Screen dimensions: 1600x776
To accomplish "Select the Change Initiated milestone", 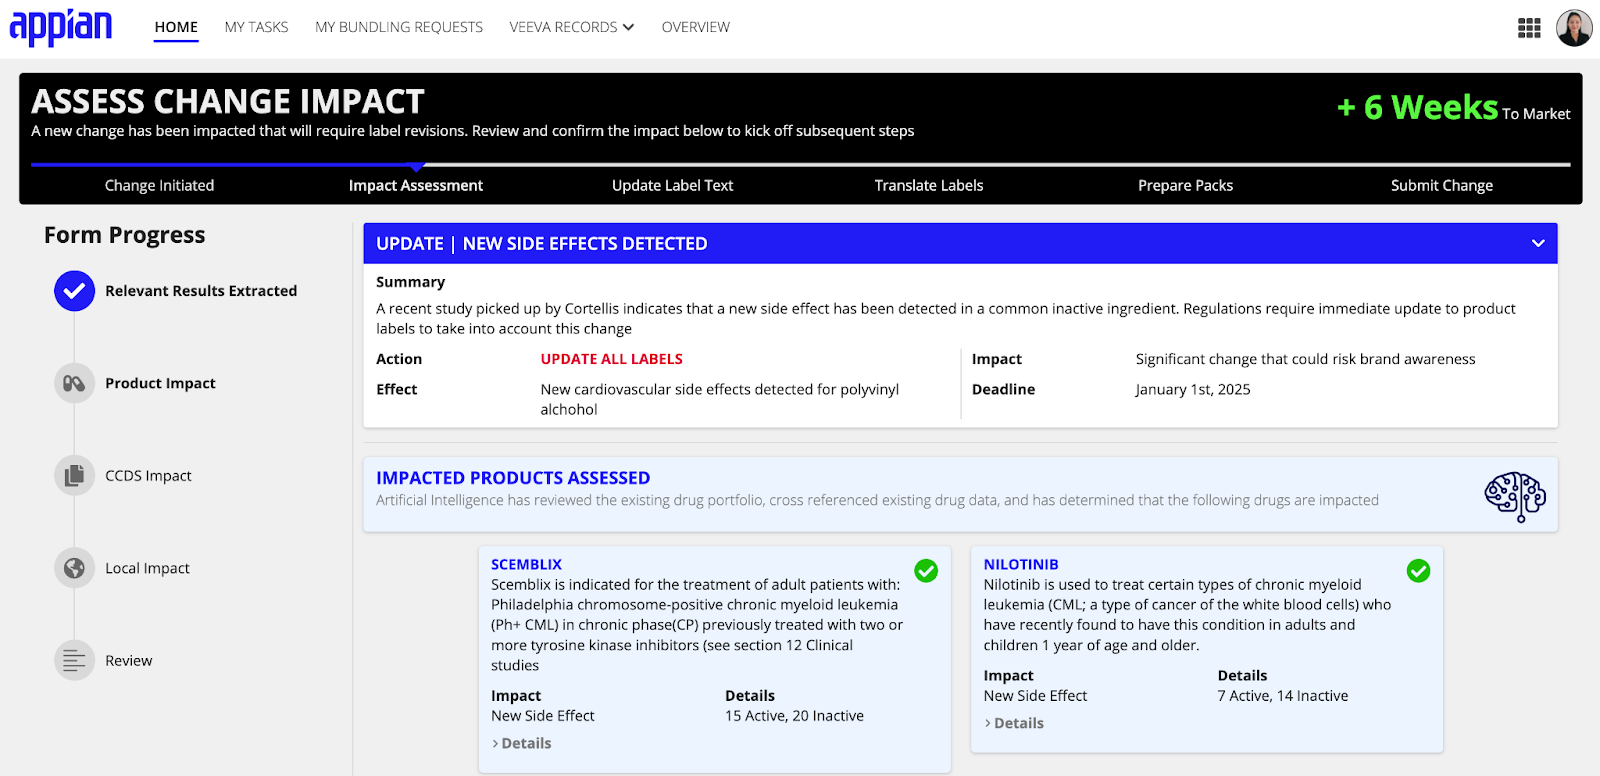I will 160,185.
